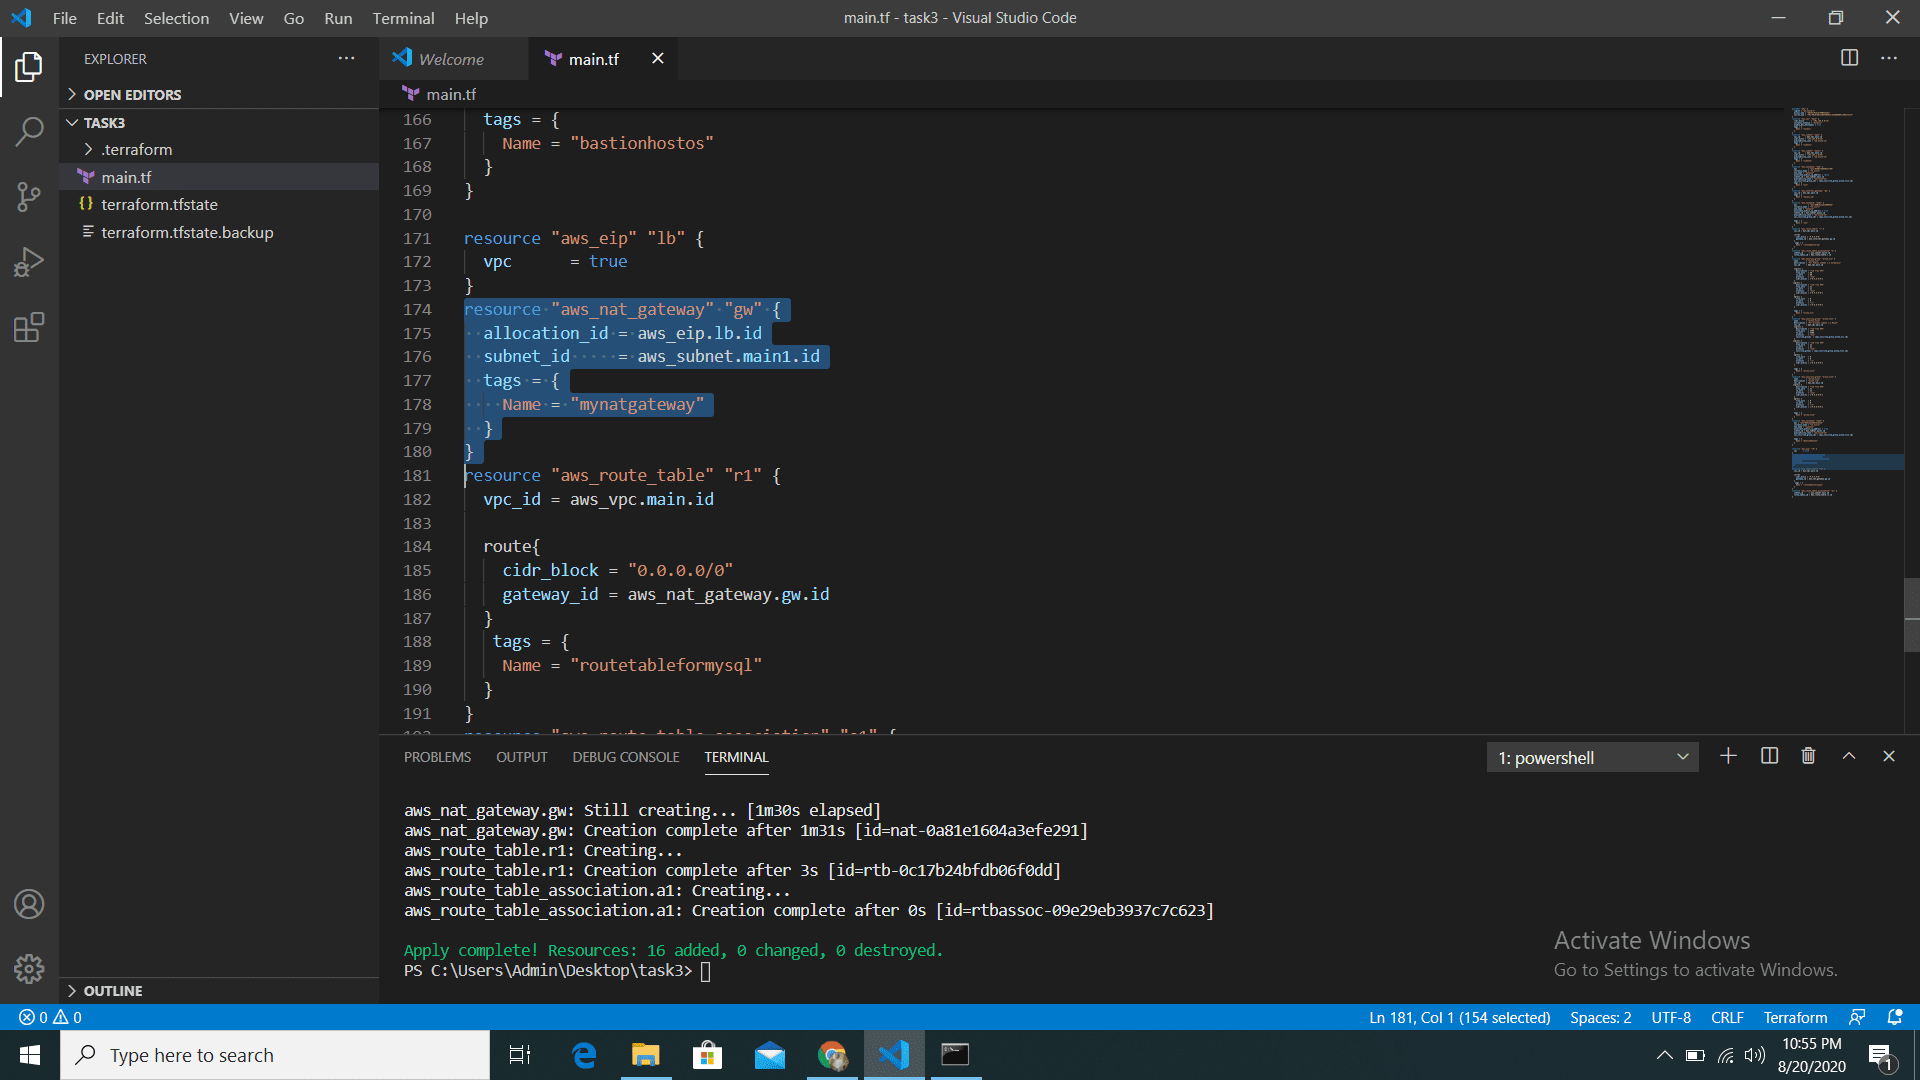Open the Extensions view

(29, 327)
